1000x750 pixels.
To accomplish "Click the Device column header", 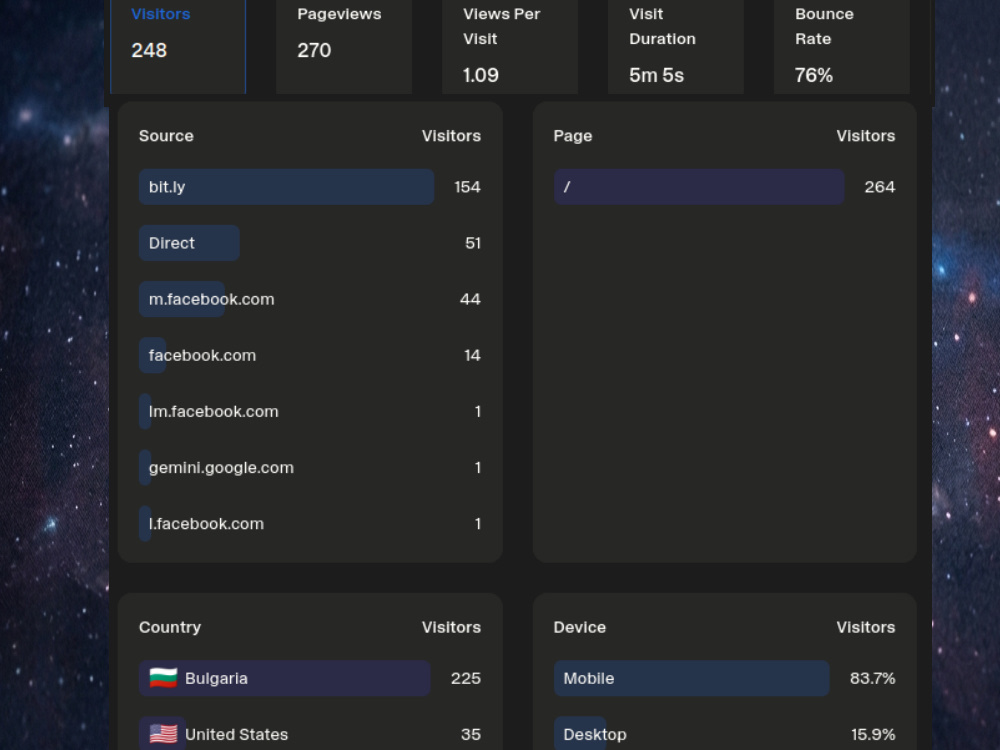I will tap(580, 628).
